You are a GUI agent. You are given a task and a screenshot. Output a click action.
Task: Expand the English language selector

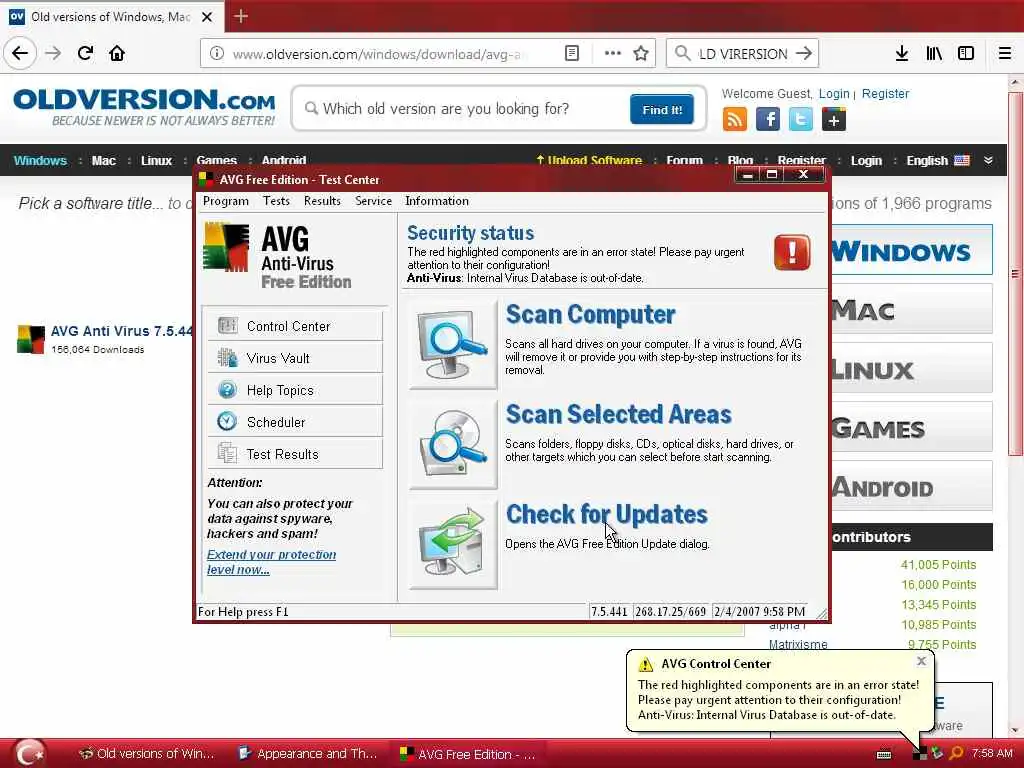(x=937, y=161)
